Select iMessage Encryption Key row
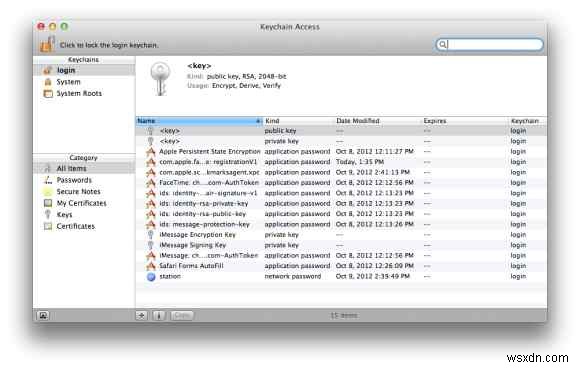 tap(341, 234)
